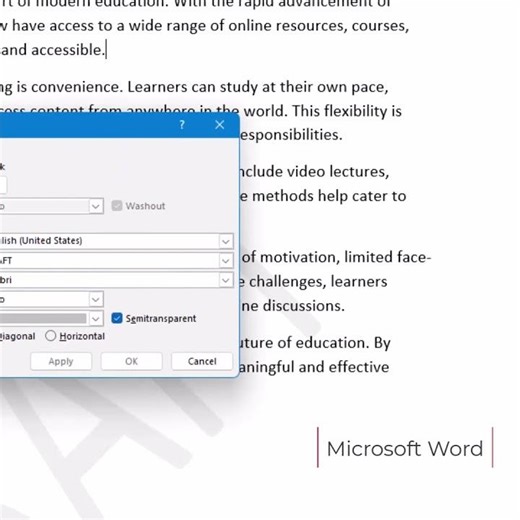
Task: Click the text 'methods help cater to'
Action: (x=329, y=196)
